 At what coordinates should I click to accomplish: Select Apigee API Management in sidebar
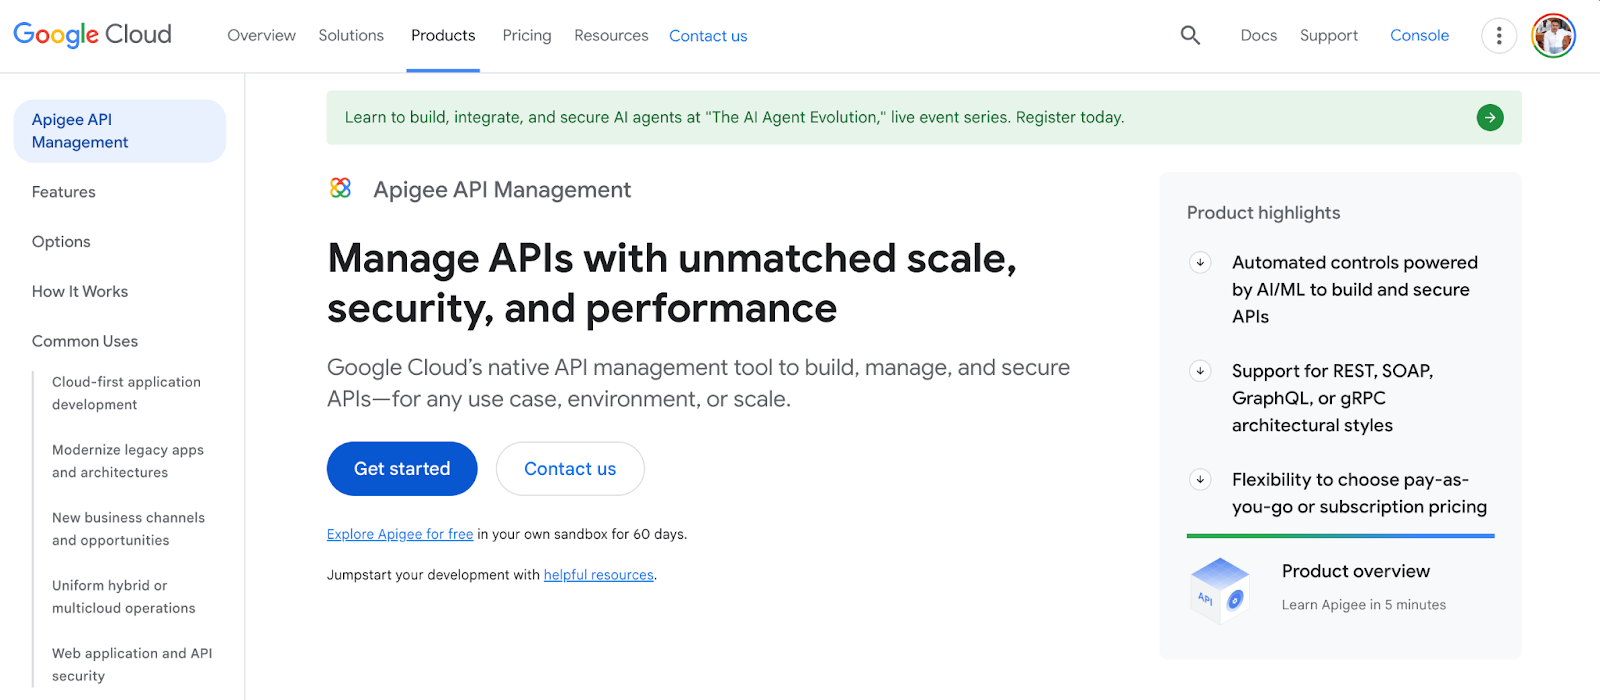point(120,131)
